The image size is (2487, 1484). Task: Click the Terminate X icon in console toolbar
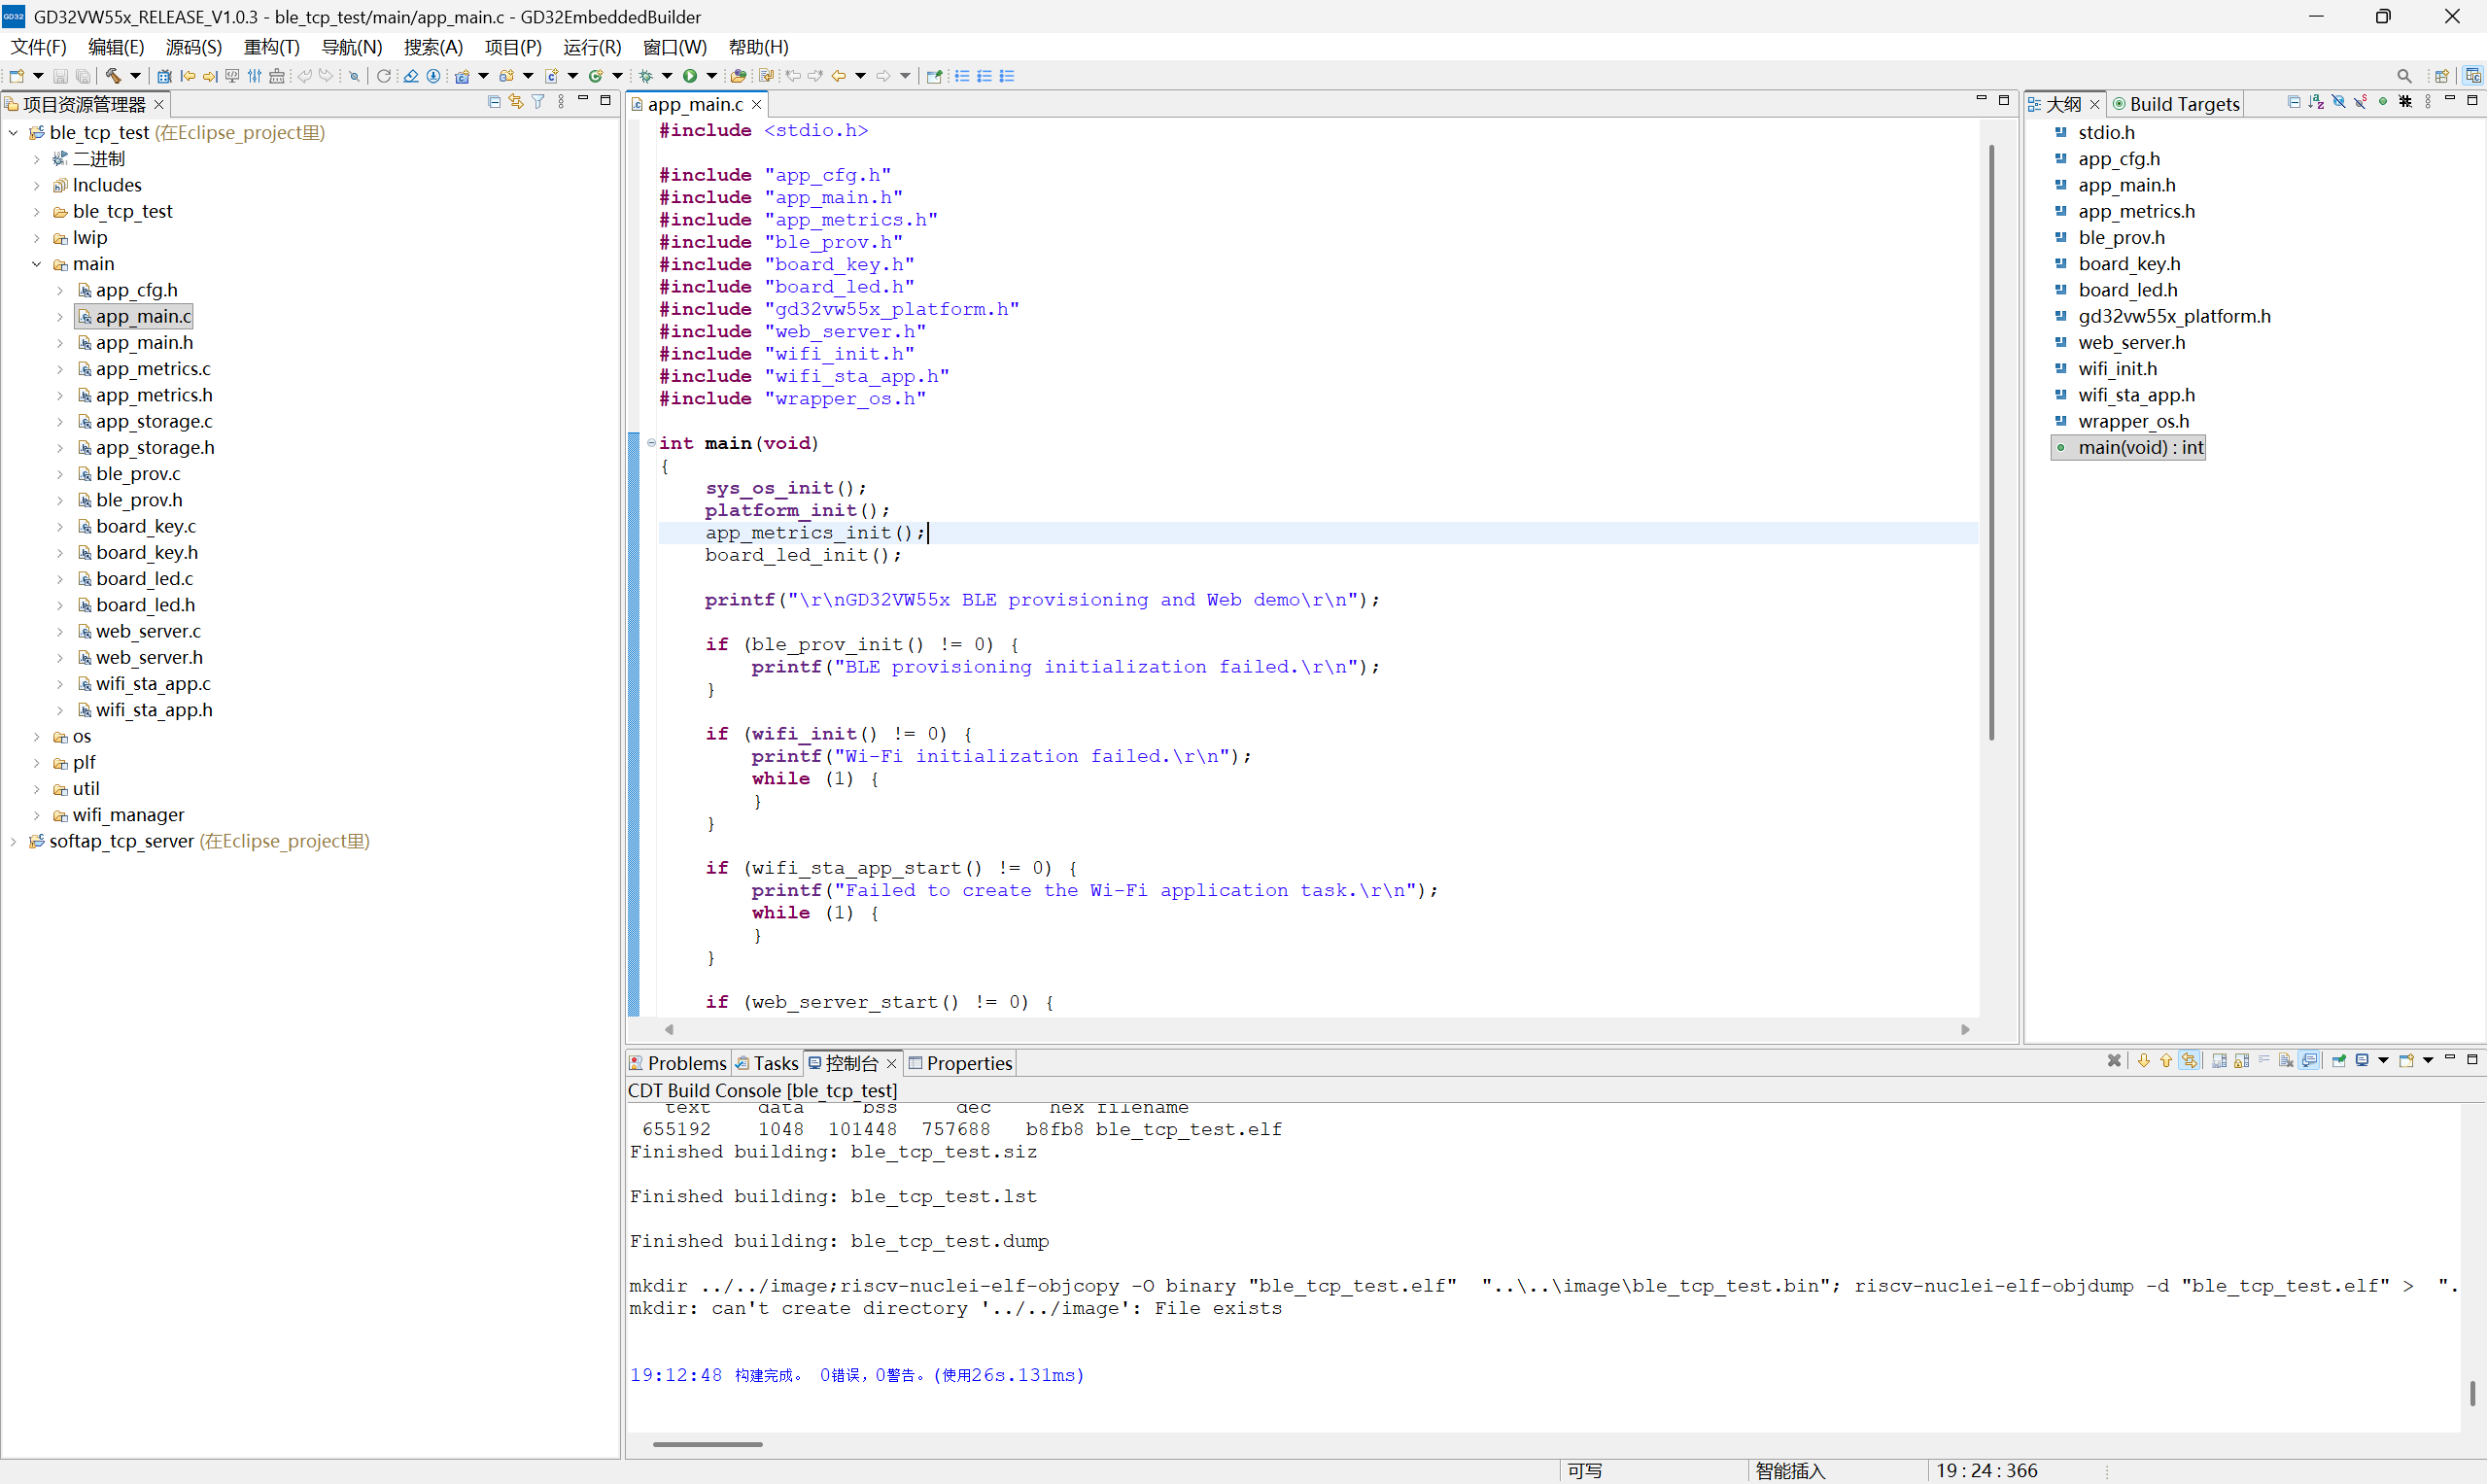[x=2115, y=1061]
